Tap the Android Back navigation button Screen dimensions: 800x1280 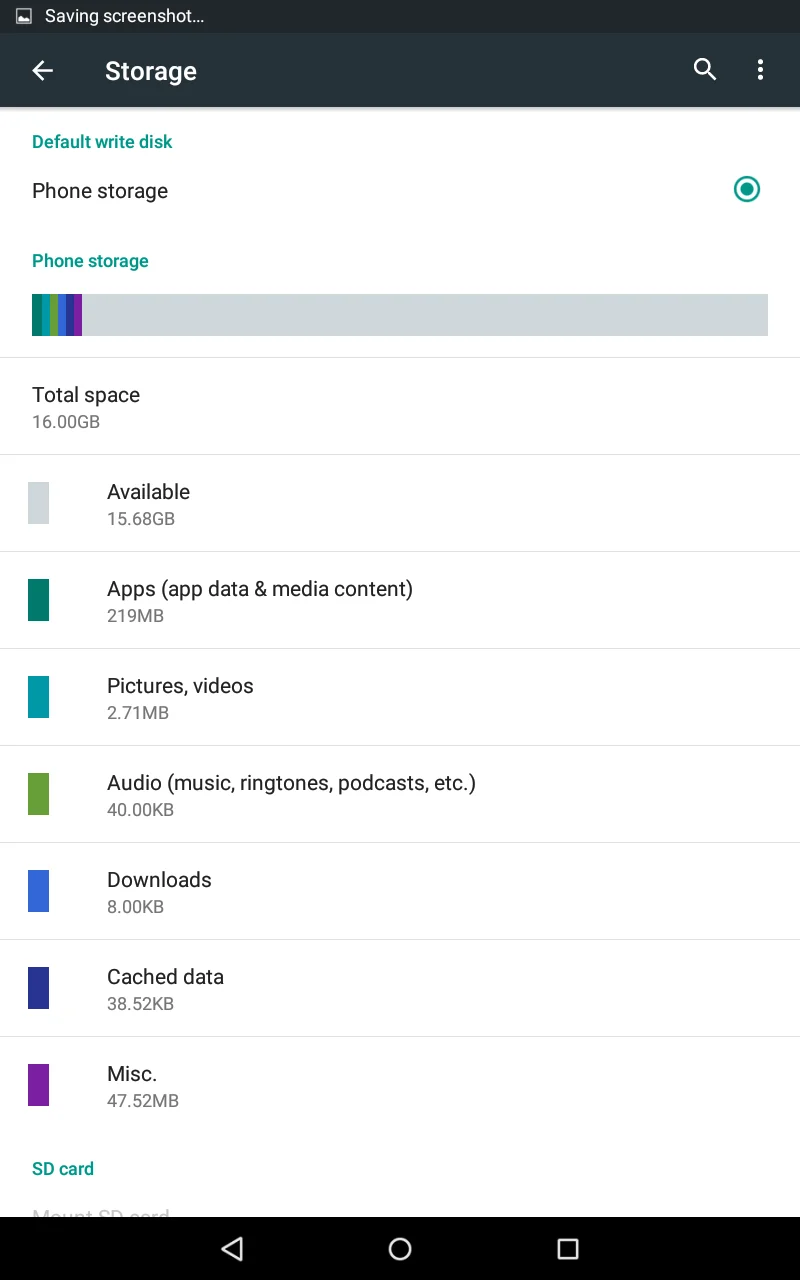click(x=232, y=1248)
